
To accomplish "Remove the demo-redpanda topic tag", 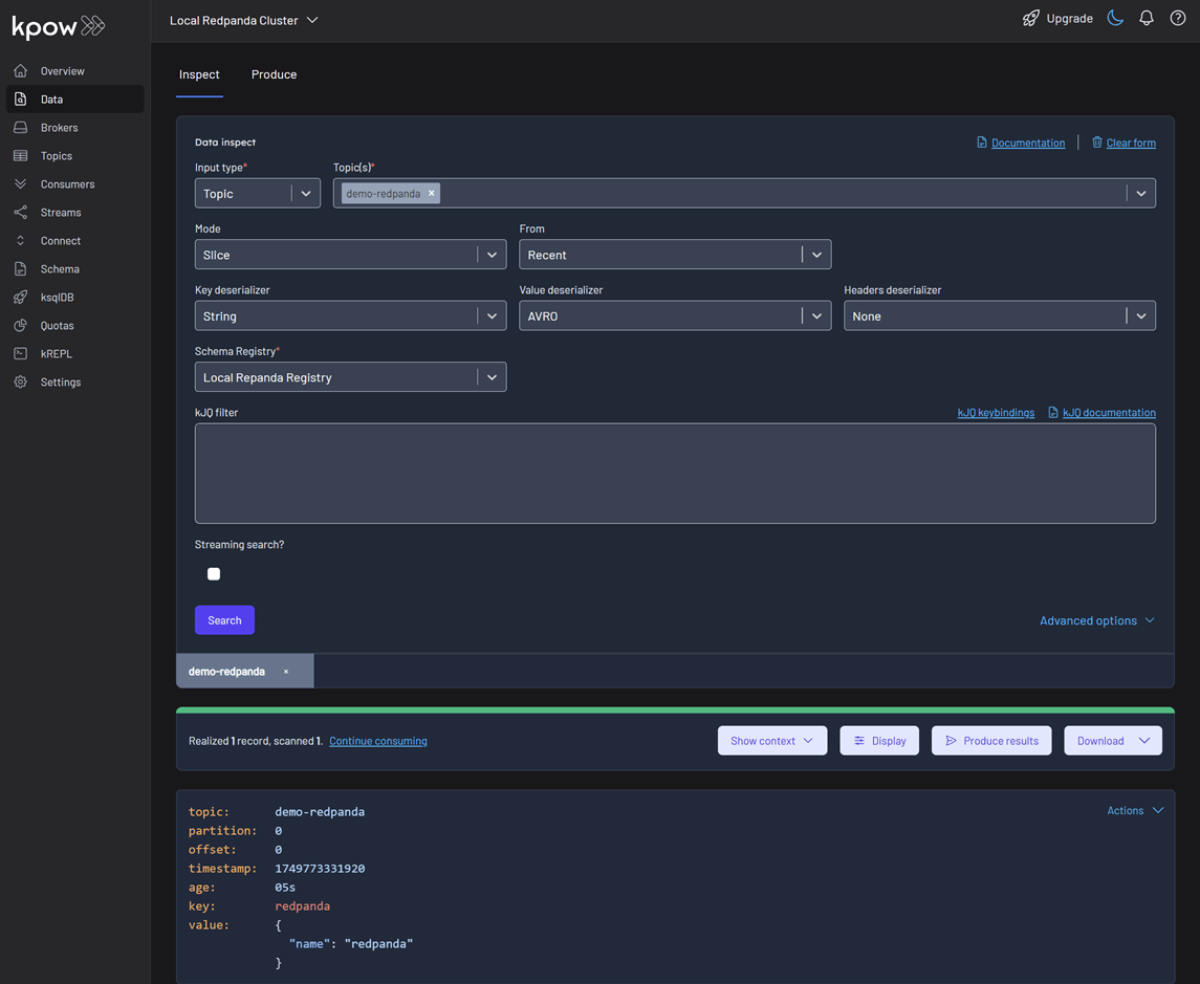I will coord(431,193).
